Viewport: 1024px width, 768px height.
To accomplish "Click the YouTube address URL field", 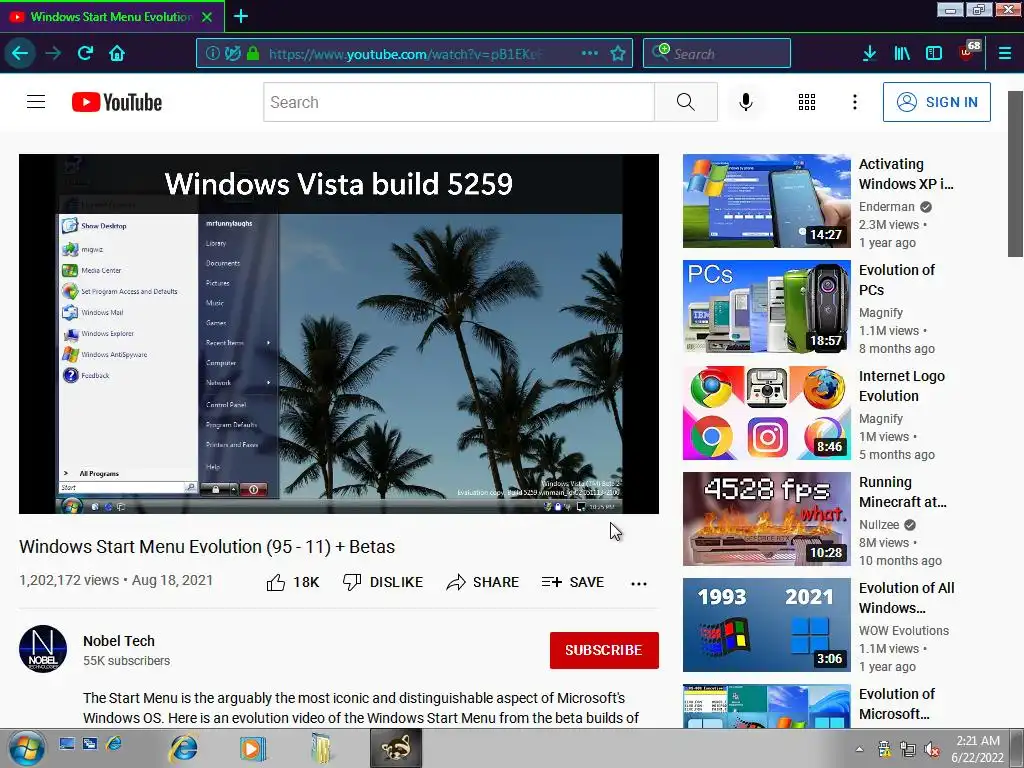I will tap(414, 53).
